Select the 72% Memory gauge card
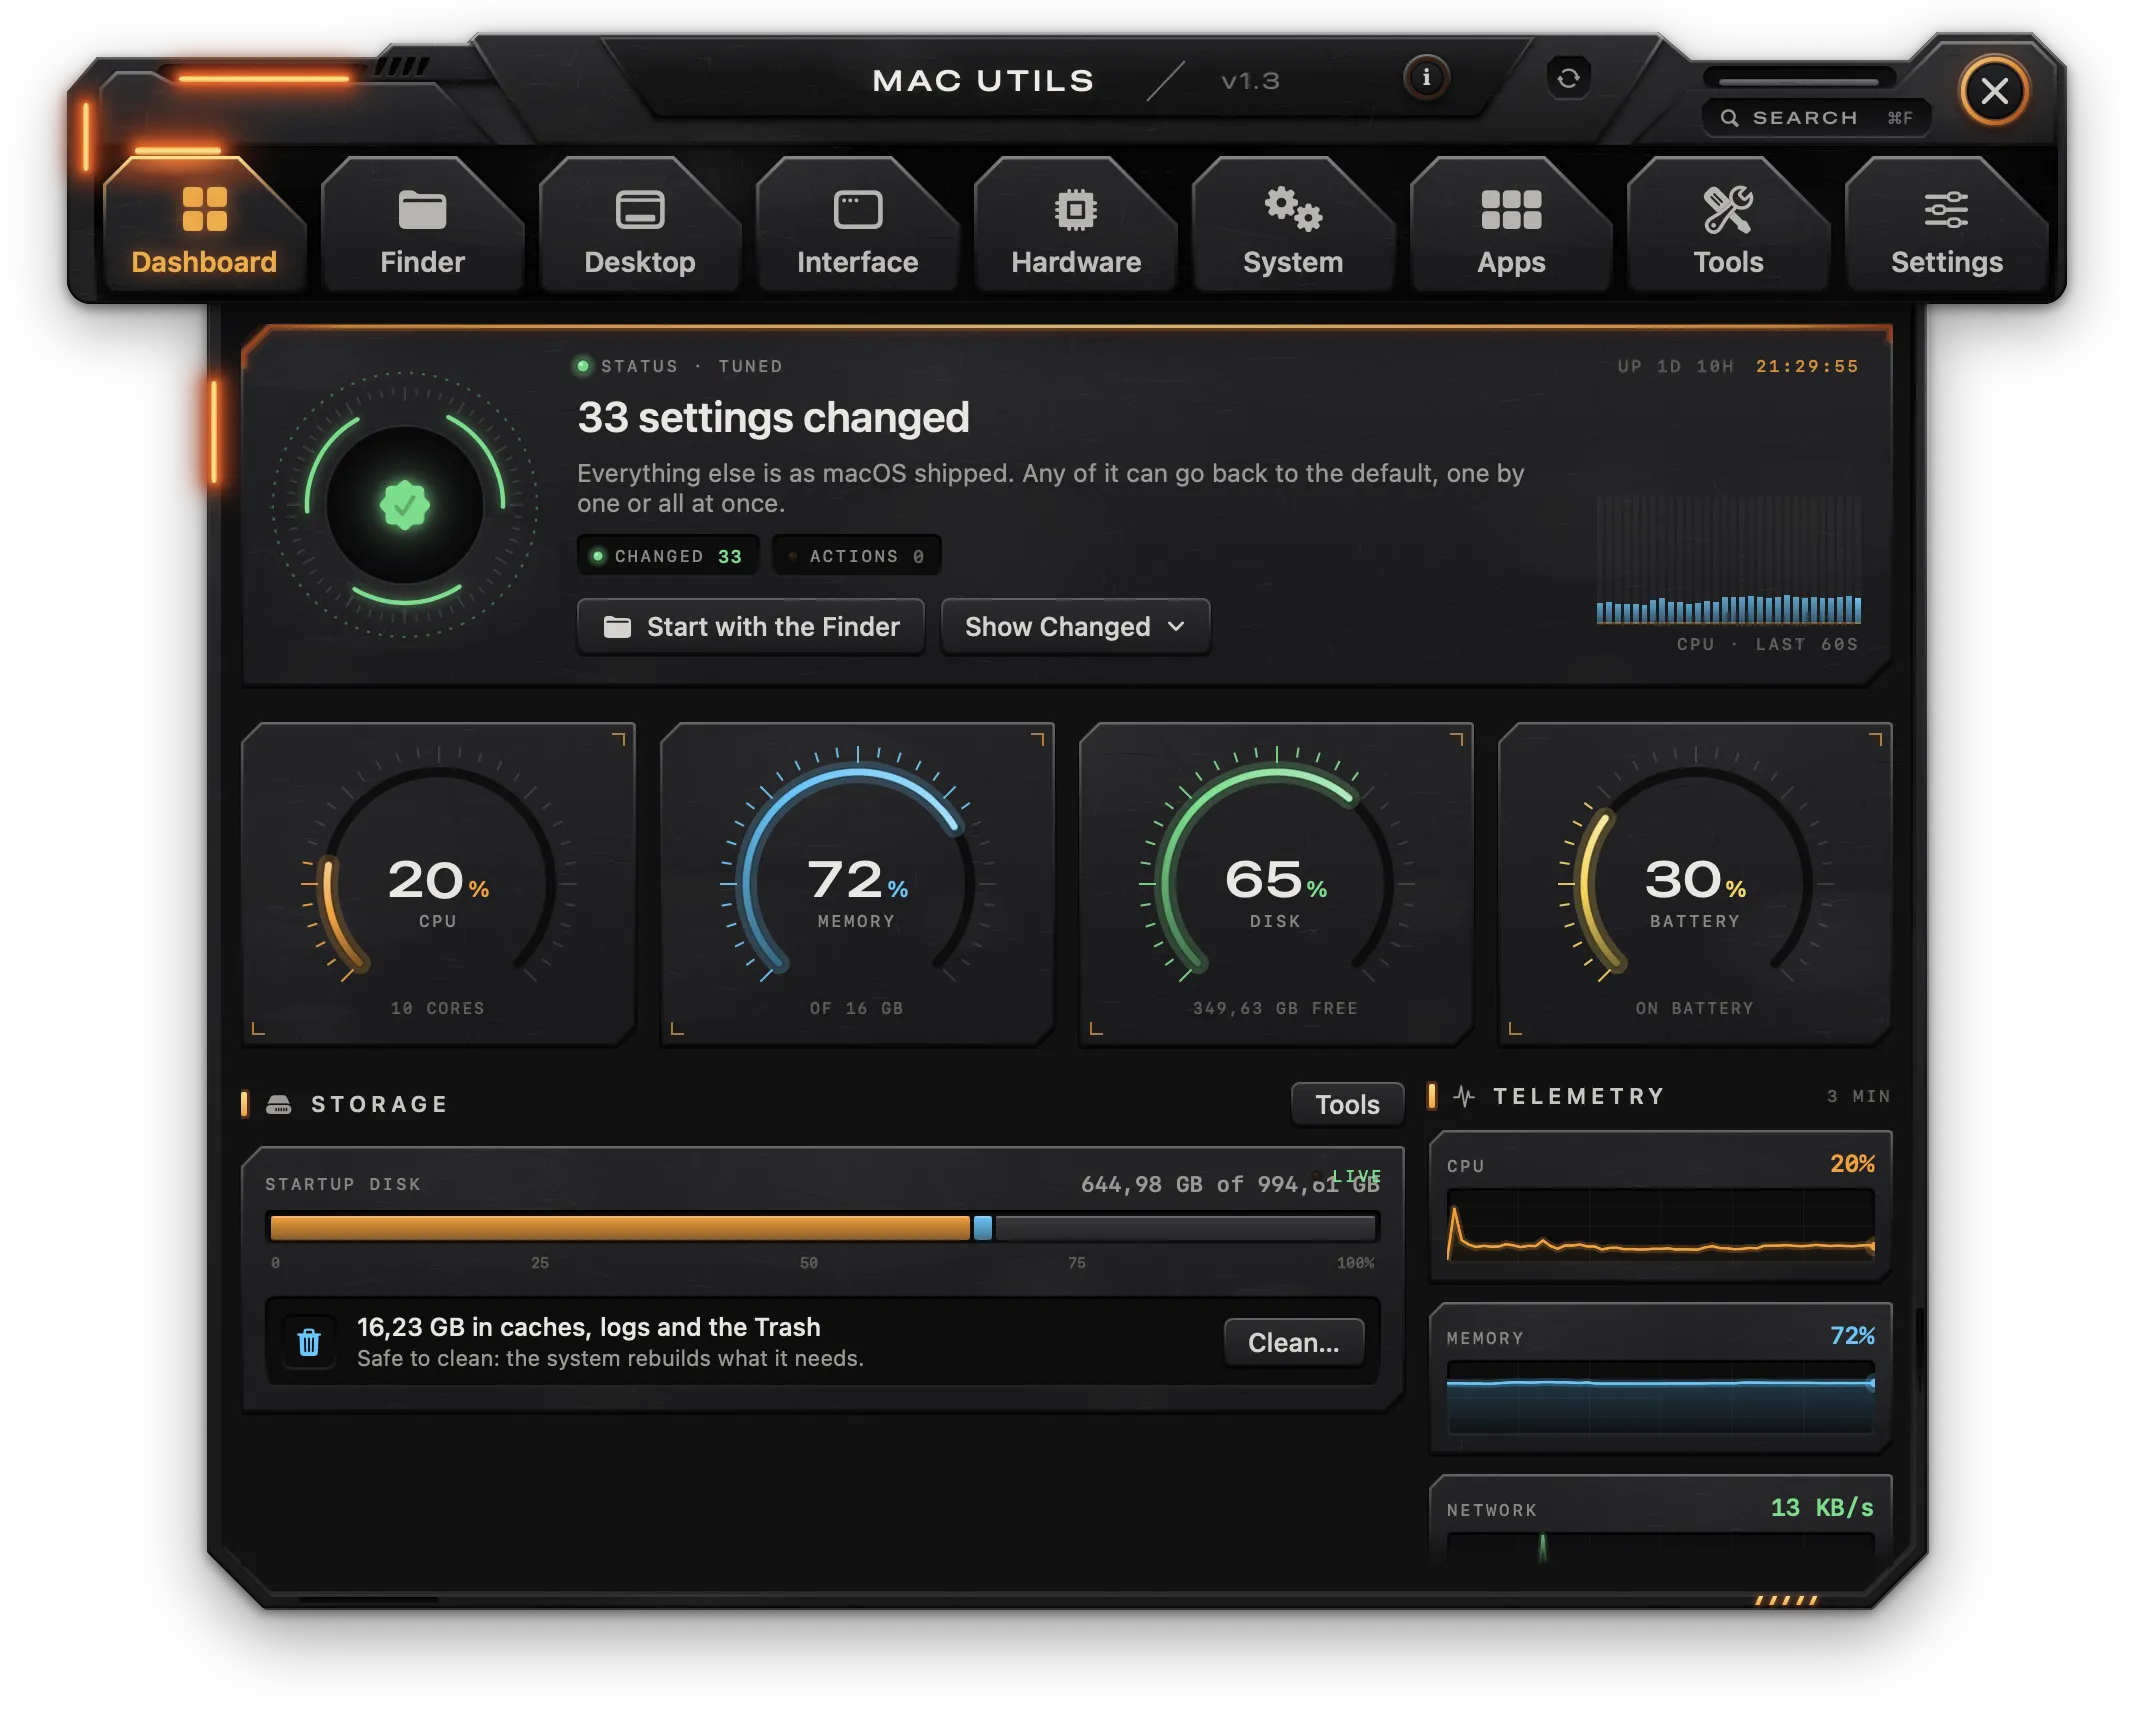Viewport: 2134px width, 1714px height. click(x=857, y=884)
